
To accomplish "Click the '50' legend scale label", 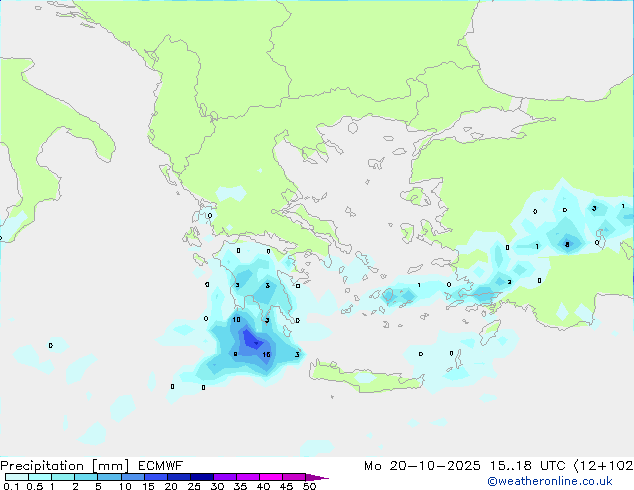I will point(309,486).
